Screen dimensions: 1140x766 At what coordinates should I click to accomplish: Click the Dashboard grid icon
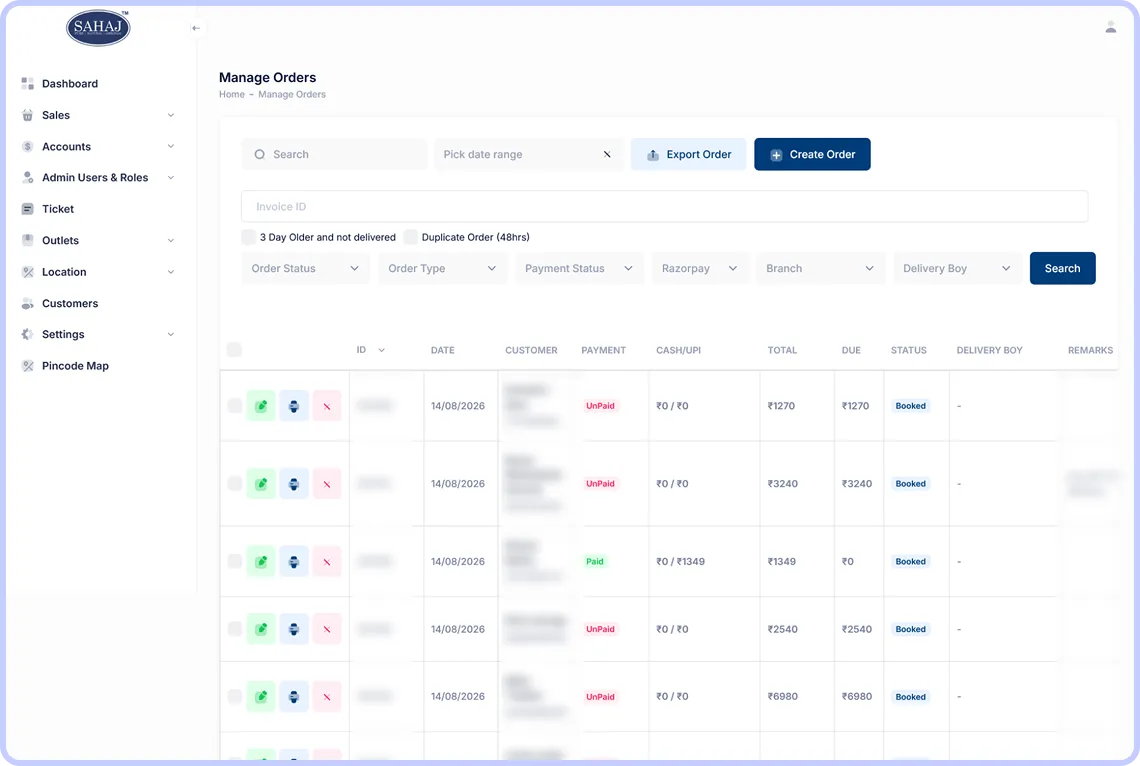pyautogui.click(x=28, y=84)
